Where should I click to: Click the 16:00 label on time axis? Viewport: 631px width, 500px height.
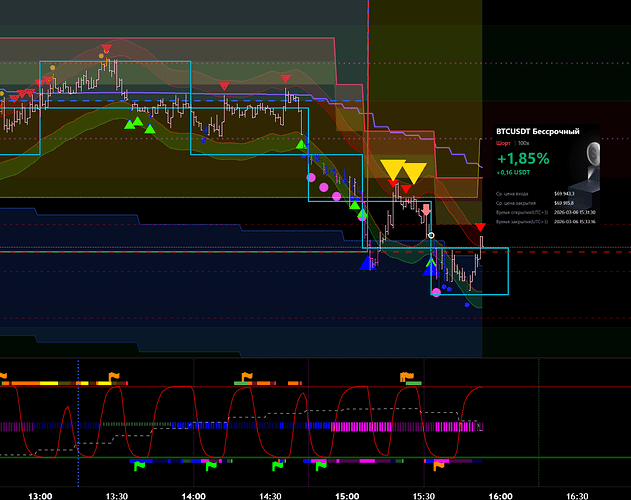[x=500, y=493]
